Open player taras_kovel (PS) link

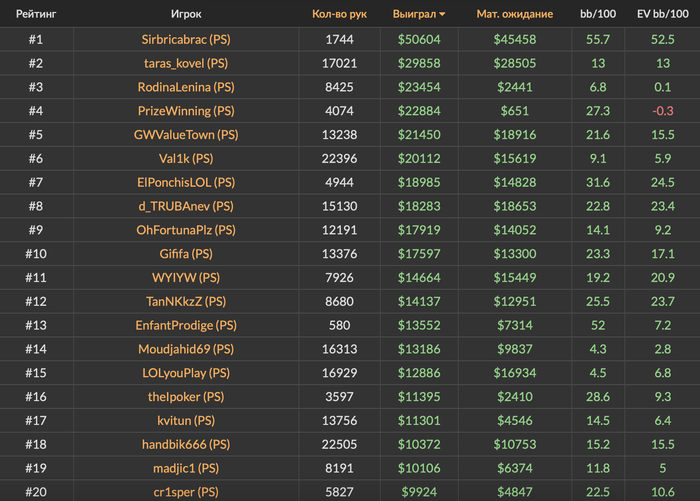(x=186, y=63)
